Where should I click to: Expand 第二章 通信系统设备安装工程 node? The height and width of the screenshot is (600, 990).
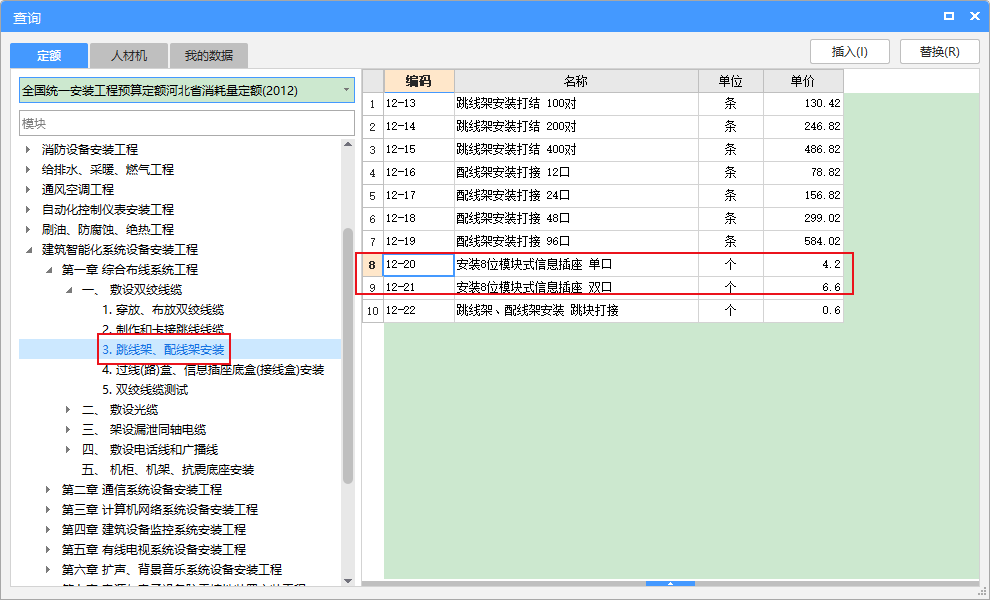coord(49,490)
